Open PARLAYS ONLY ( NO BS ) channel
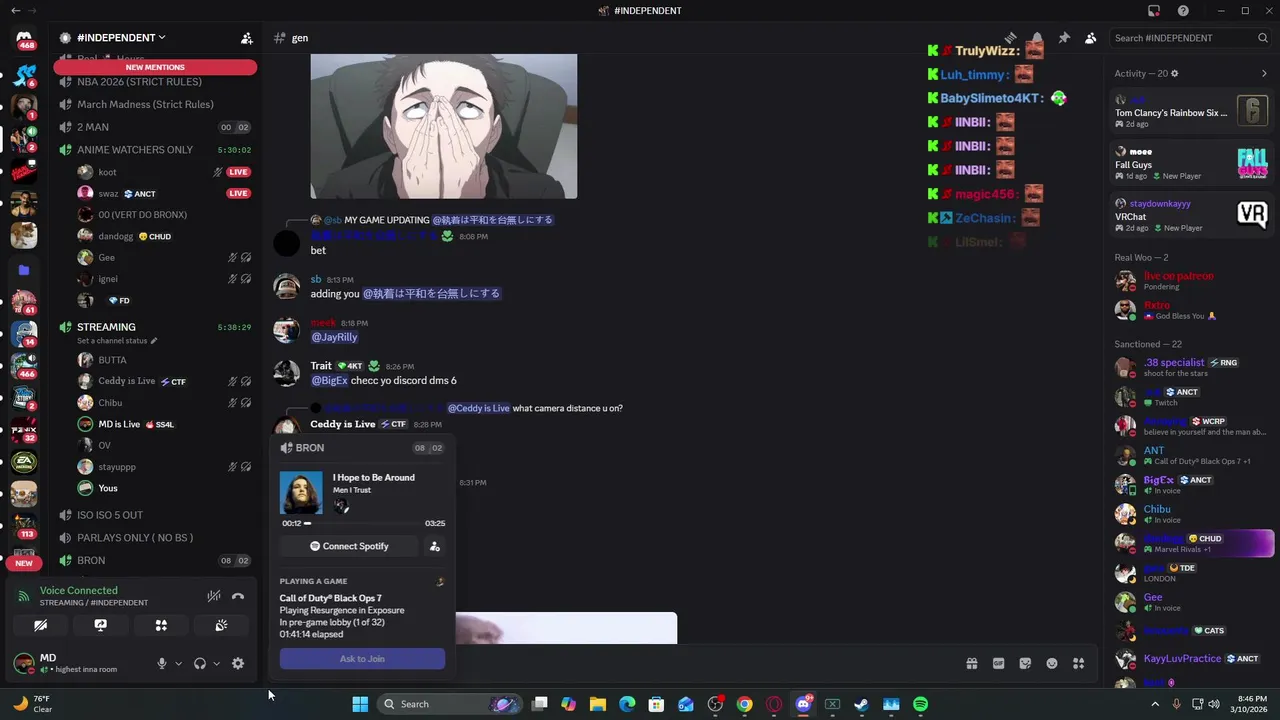 pos(155,537)
